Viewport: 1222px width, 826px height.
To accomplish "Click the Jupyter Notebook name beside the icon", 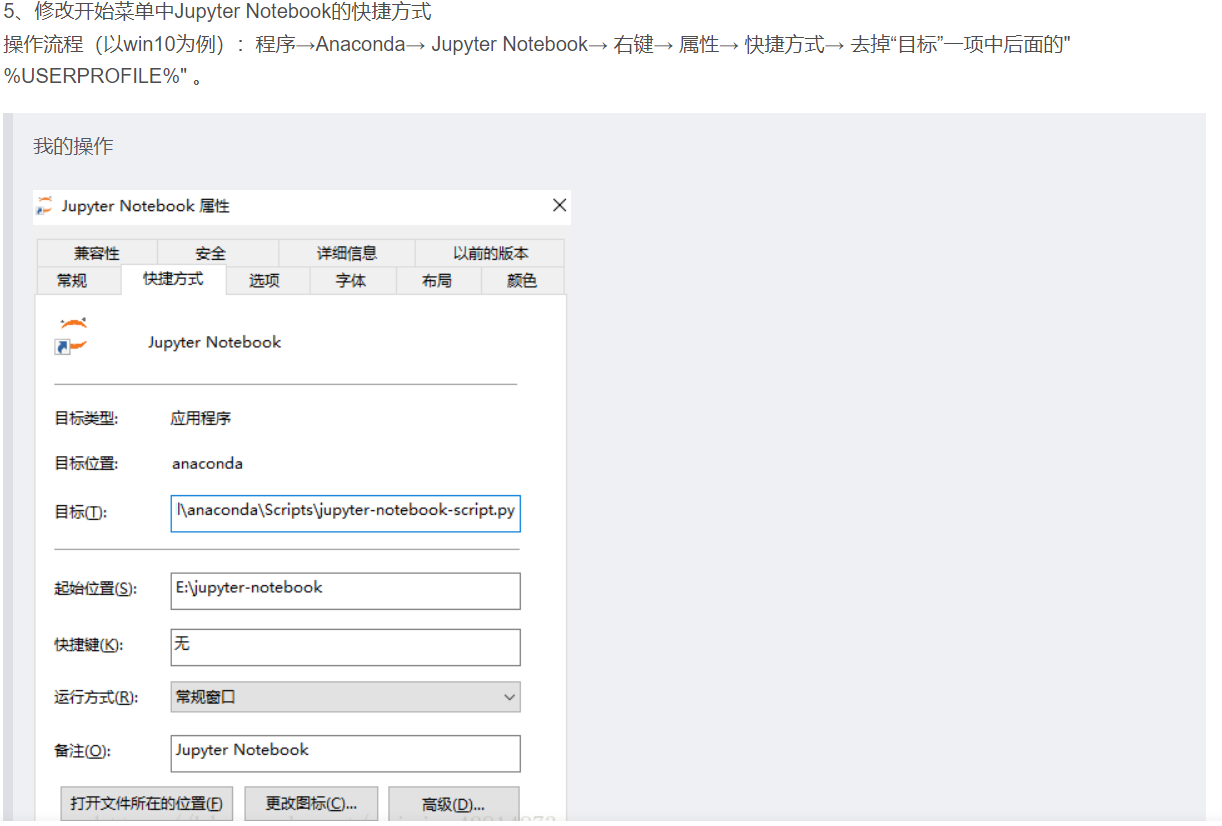I will (214, 342).
